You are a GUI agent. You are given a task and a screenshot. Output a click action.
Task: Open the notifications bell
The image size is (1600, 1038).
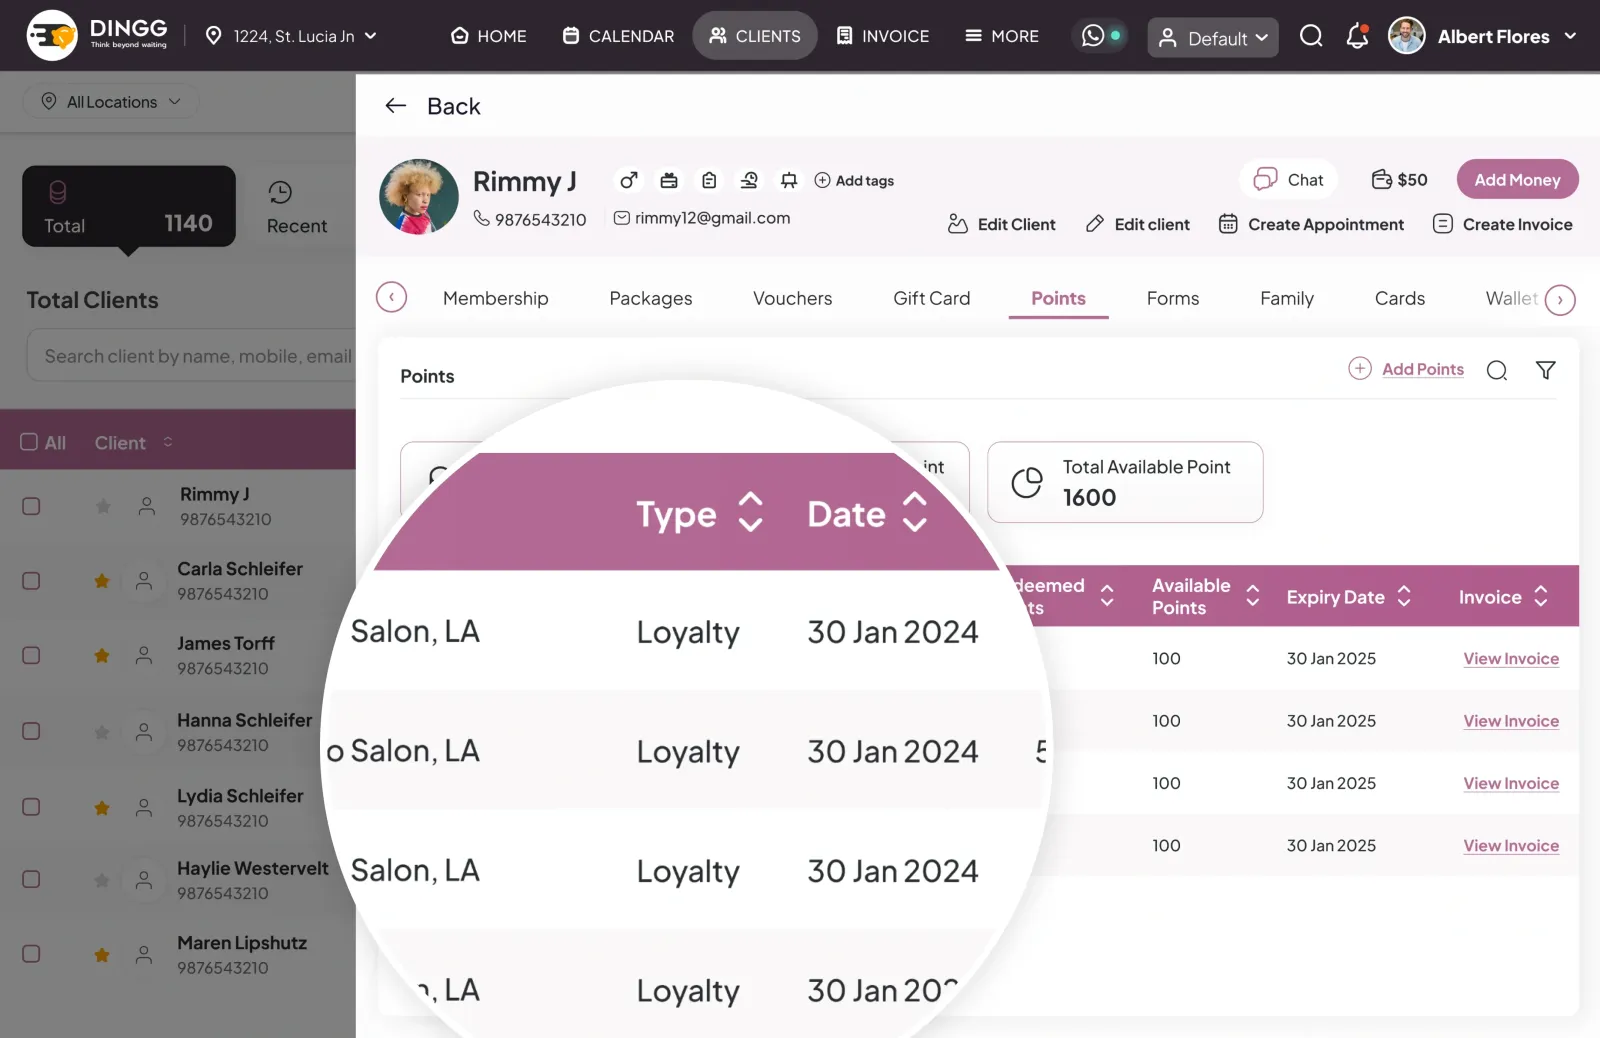point(1357,36)
